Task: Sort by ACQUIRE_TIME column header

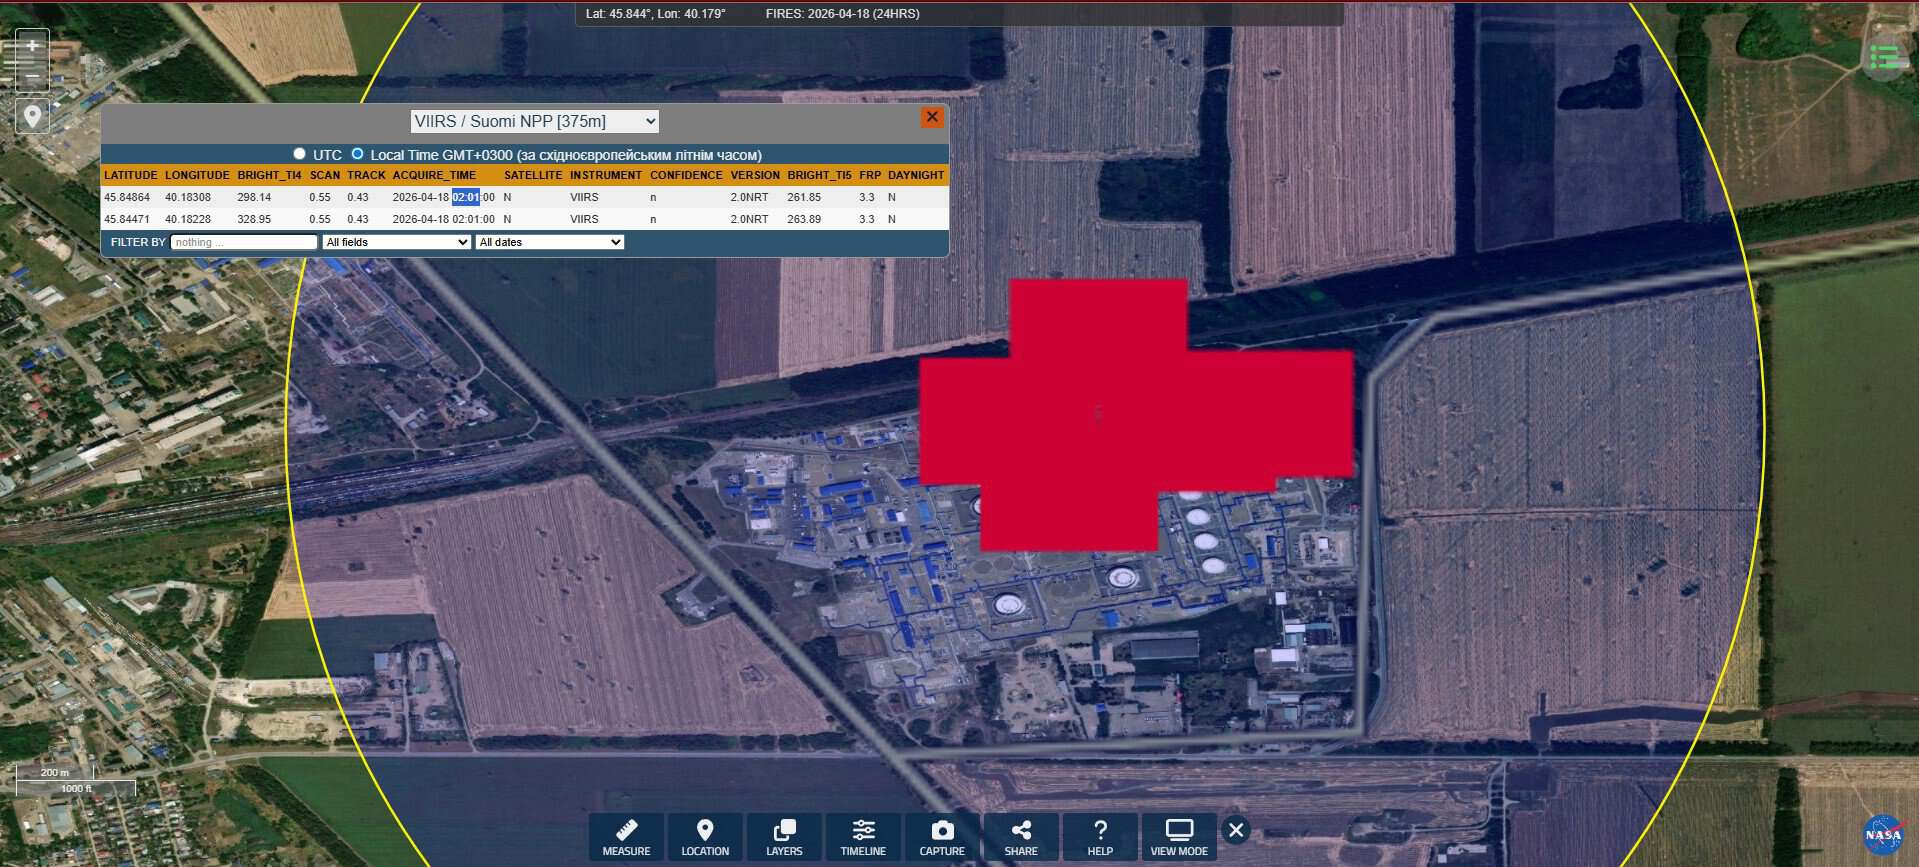Action: click(x=434, y=175)
